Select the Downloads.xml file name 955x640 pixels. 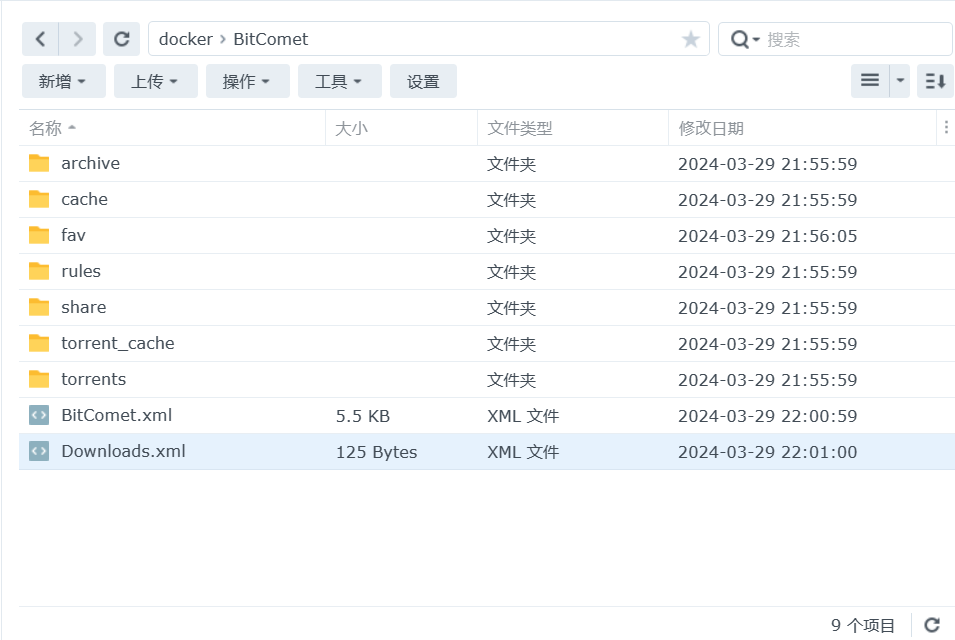coord(123,451)
